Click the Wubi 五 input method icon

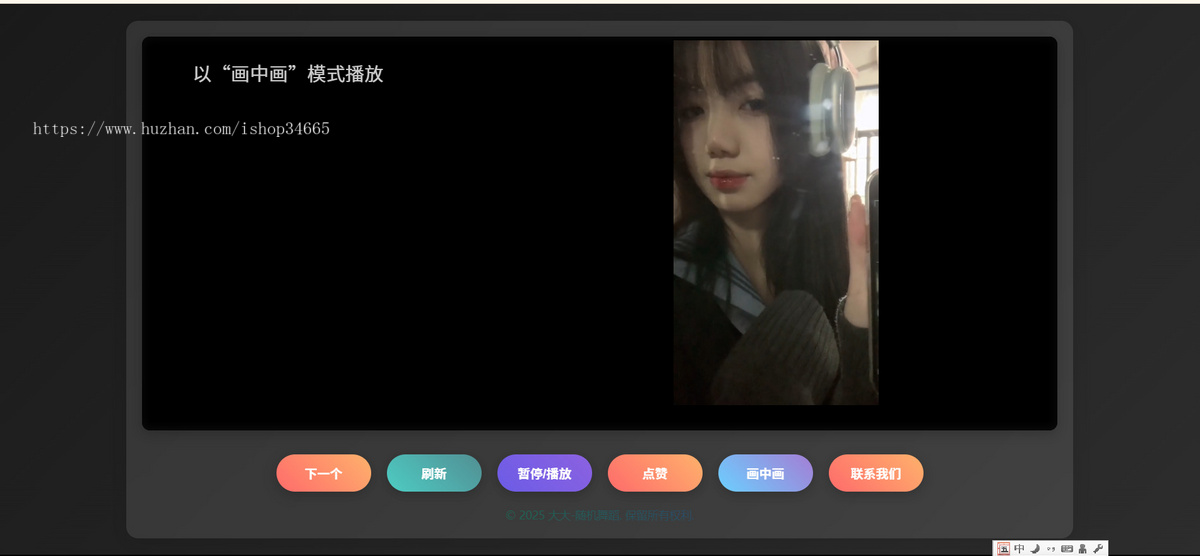[x=1003, y=548]
